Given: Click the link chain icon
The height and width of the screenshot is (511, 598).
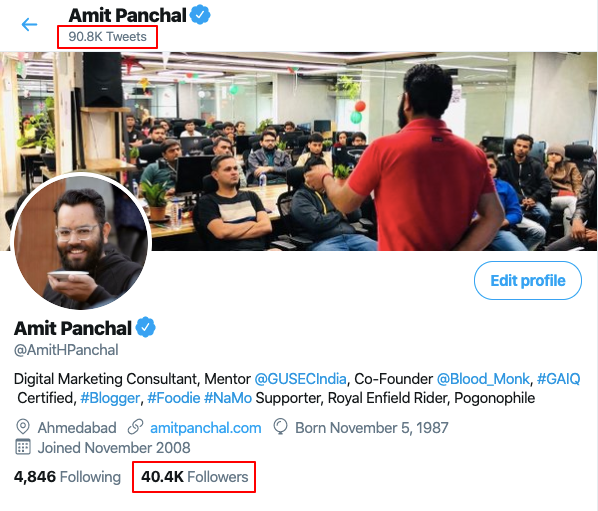Looking at the screenshot, I should pyautogui.click(x=135, y=427).
